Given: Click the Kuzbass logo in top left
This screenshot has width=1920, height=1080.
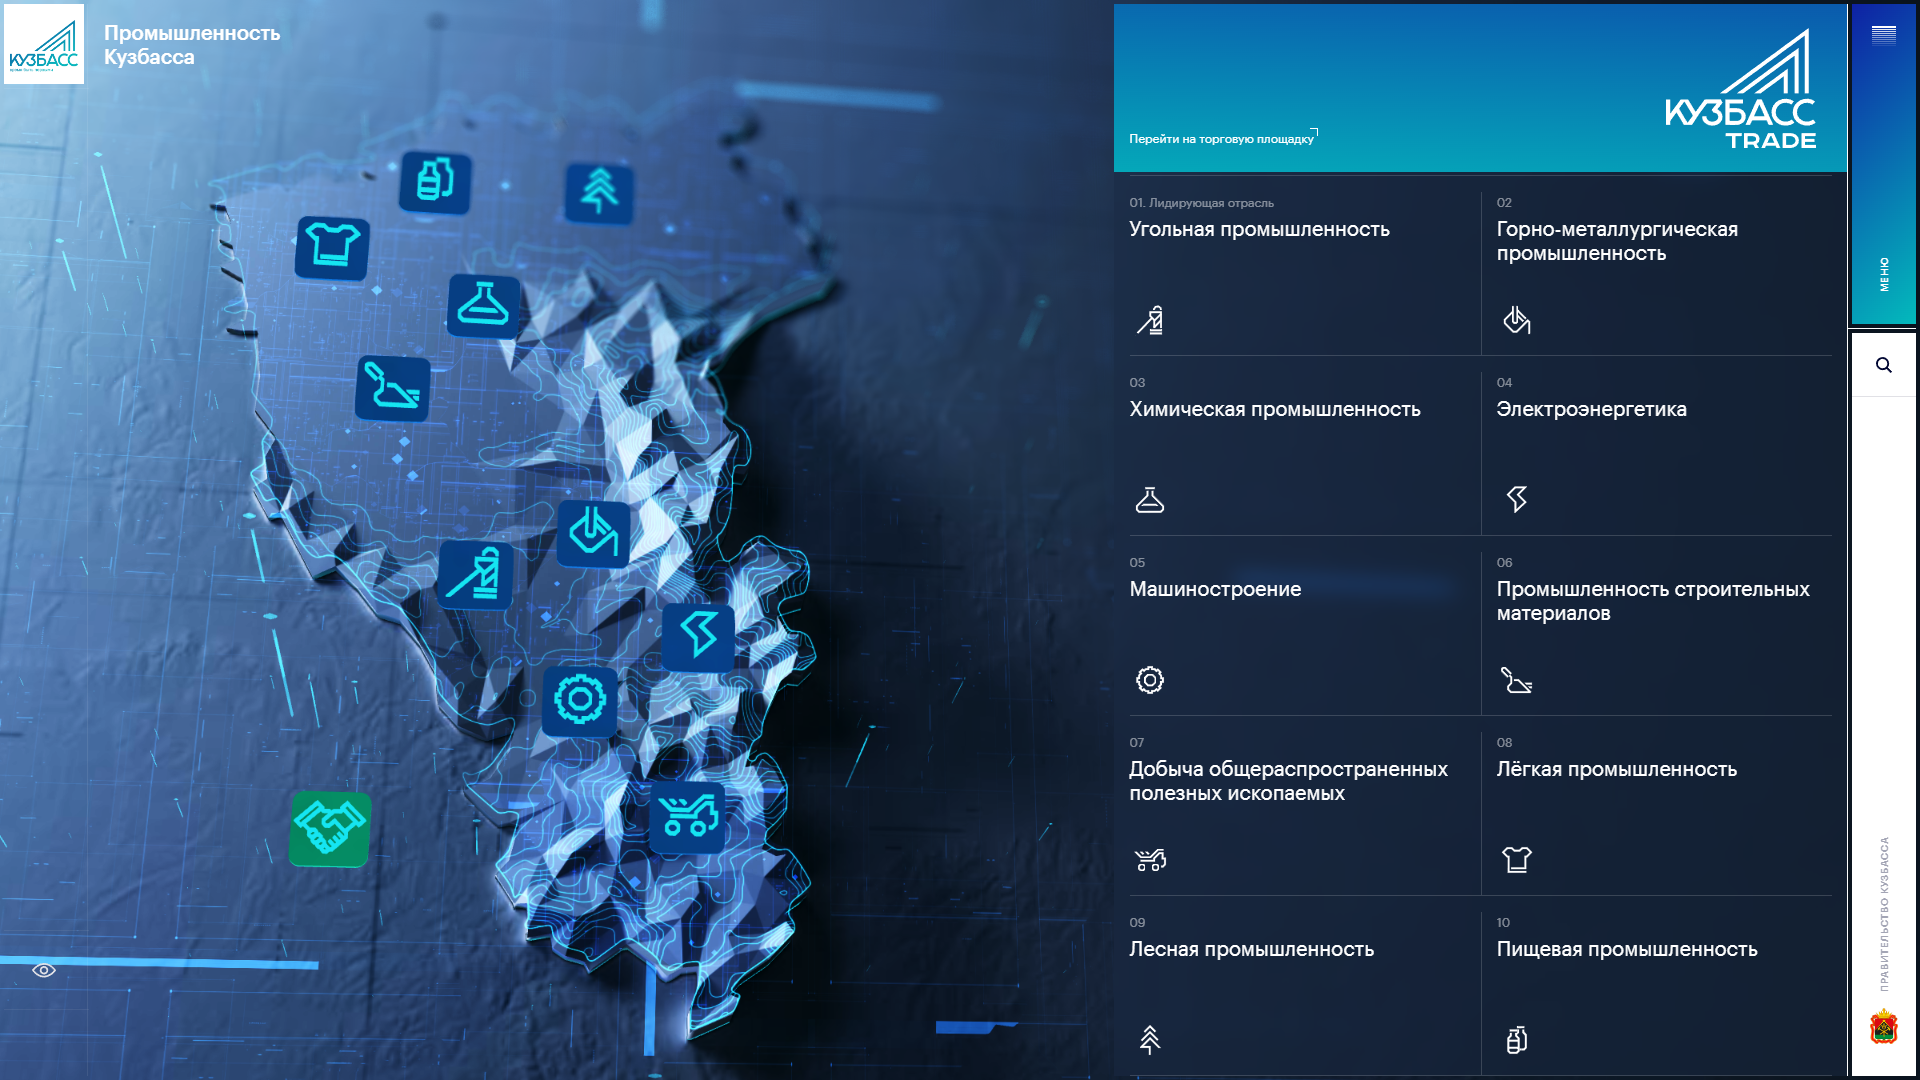Looking at the screenshot, I should pyautogui.click(x=44, y=44).
